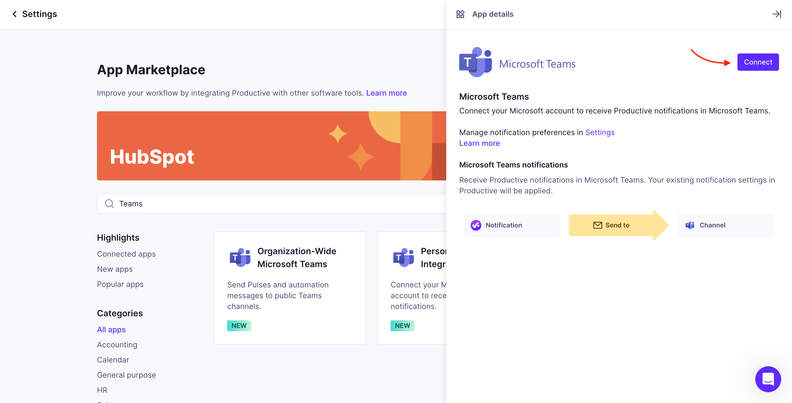Select Accounting category
Screen dimensions: 792x403
pos(117,345)
